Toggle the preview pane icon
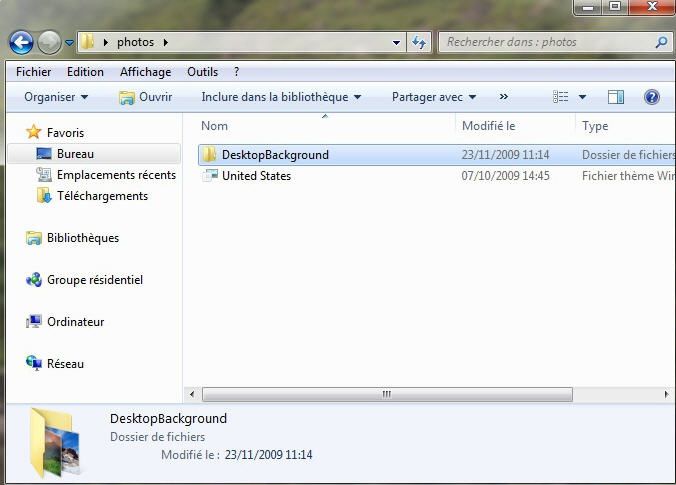This screenshot has width=676, height=485. (x=616, y=97)
